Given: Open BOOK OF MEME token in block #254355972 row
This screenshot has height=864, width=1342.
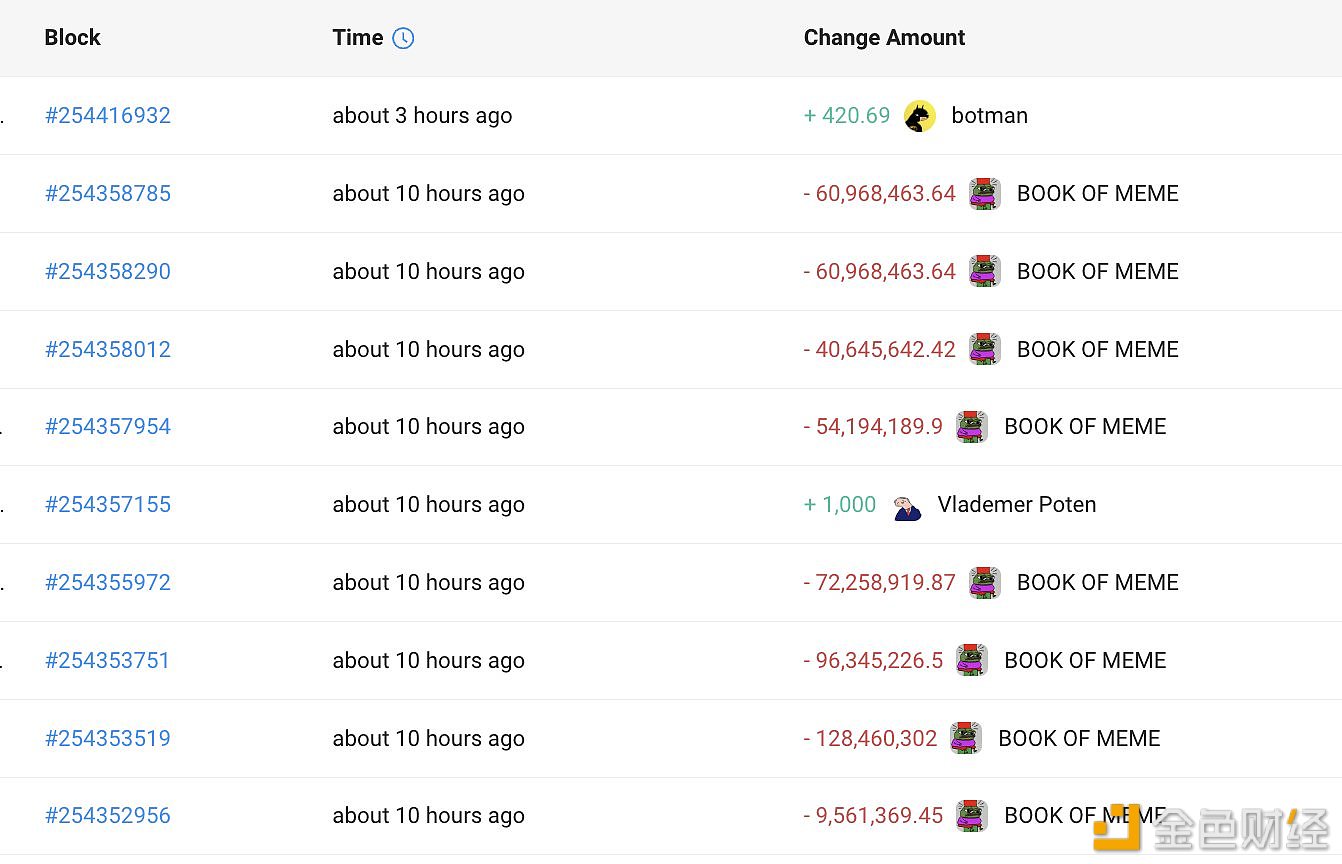Looking at the screenshot, I should click(x=1098, y=583).
